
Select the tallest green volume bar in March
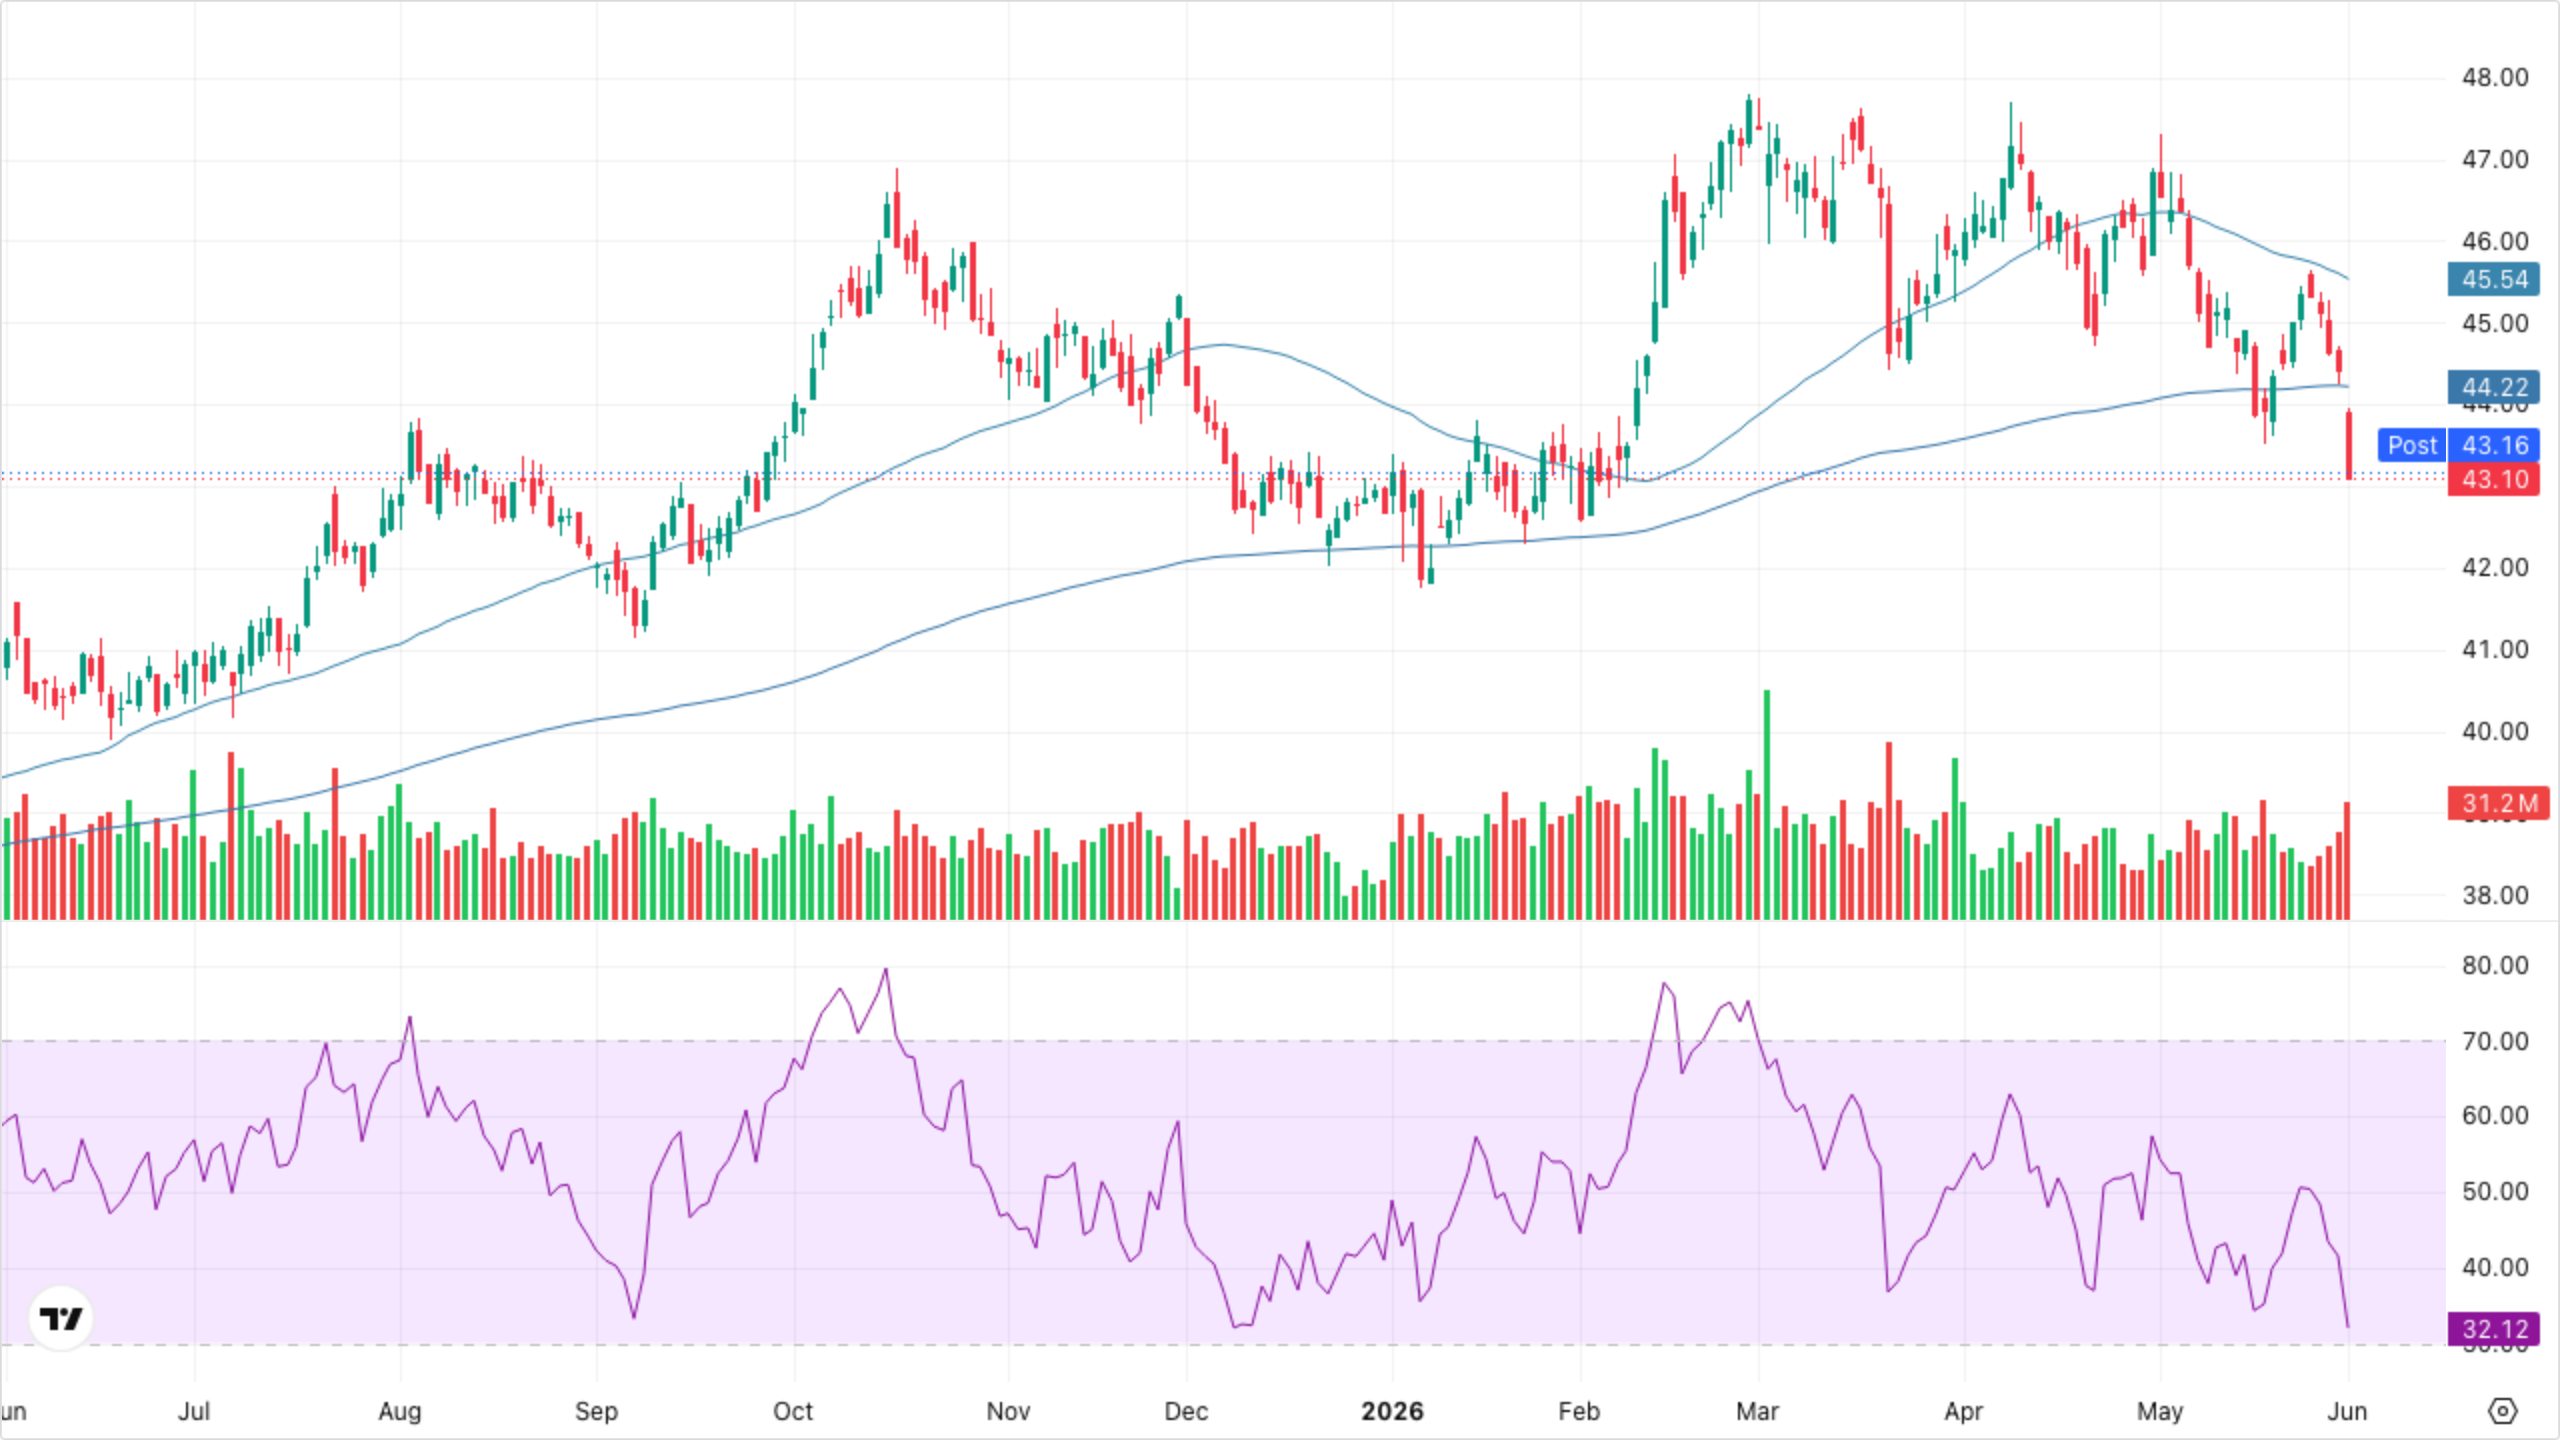1767,804
